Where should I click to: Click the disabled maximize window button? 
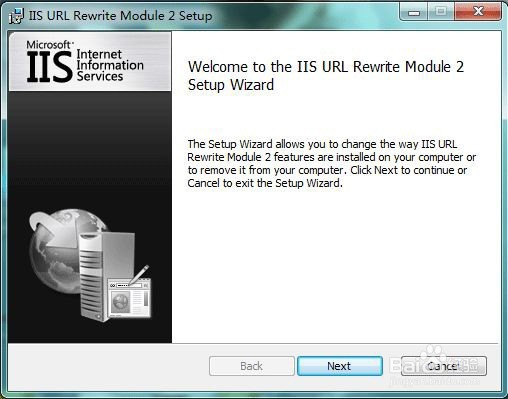coord(441,12)
